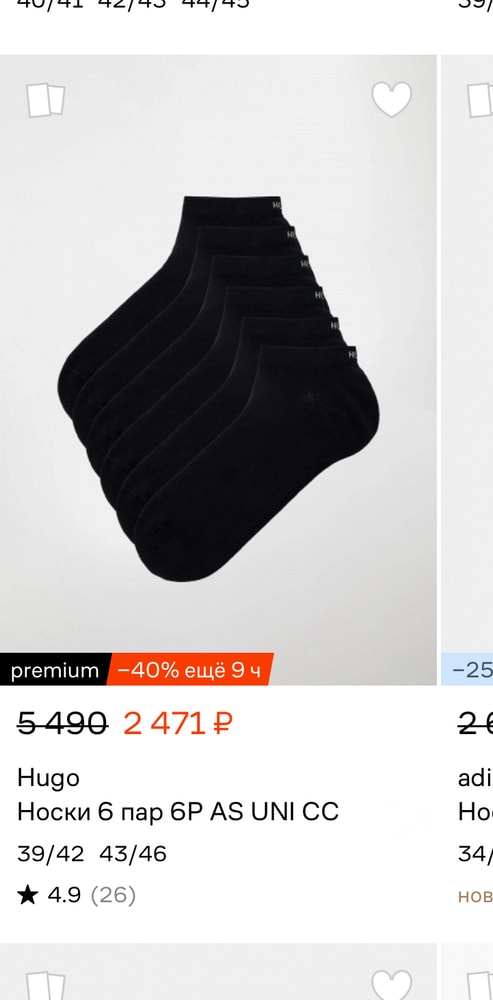Open the adidas brand on right card
The height and width of the screenshot is (1000, 493).
pos(475,778)
